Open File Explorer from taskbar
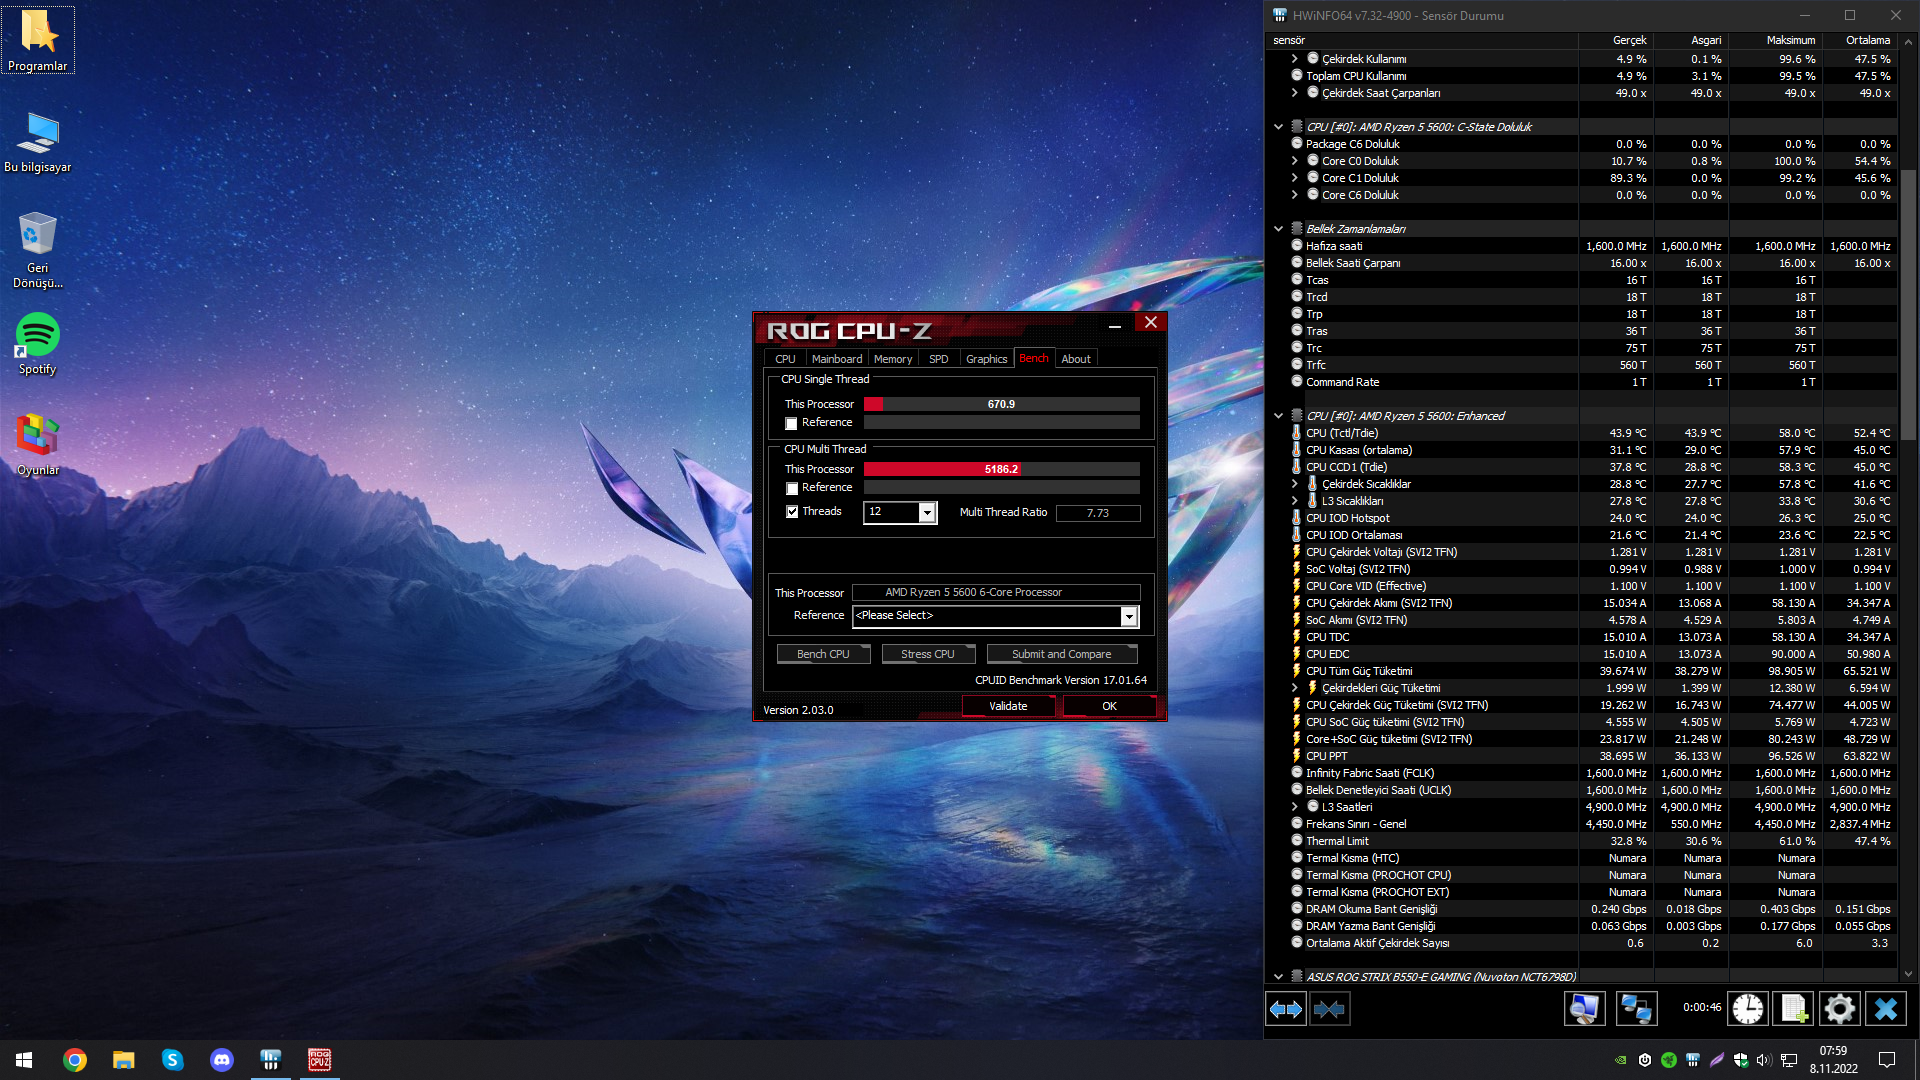1920x1080 pixels. [123, 1060]
